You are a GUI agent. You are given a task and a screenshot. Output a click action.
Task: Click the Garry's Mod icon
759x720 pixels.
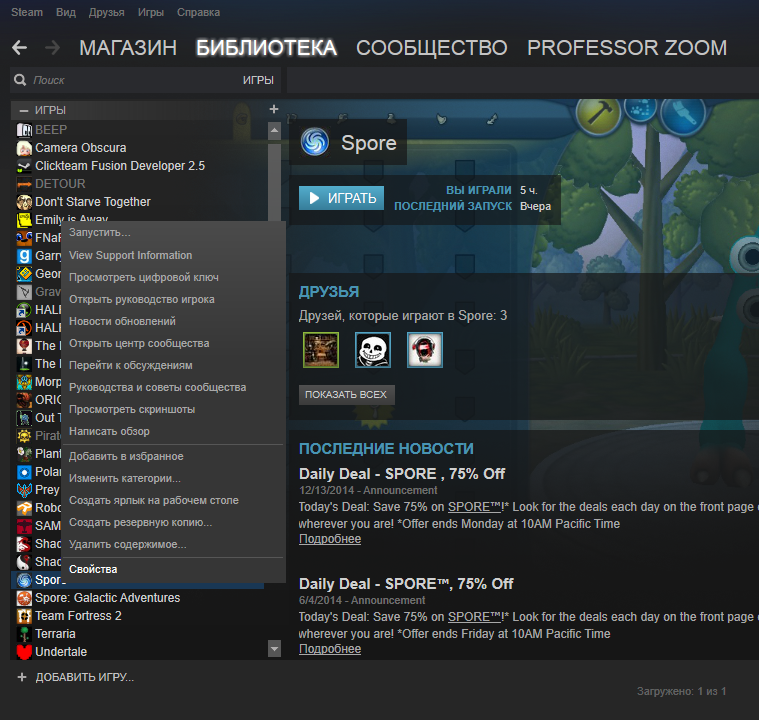[x=24, y=256]
